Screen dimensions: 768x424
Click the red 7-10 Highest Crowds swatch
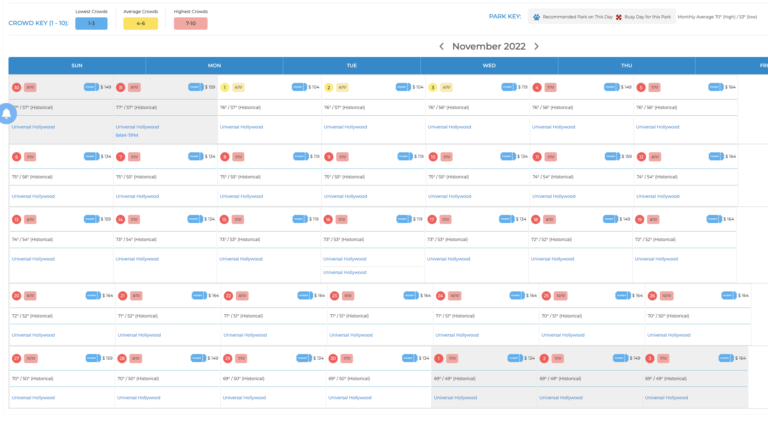click(x=191, y=24)
